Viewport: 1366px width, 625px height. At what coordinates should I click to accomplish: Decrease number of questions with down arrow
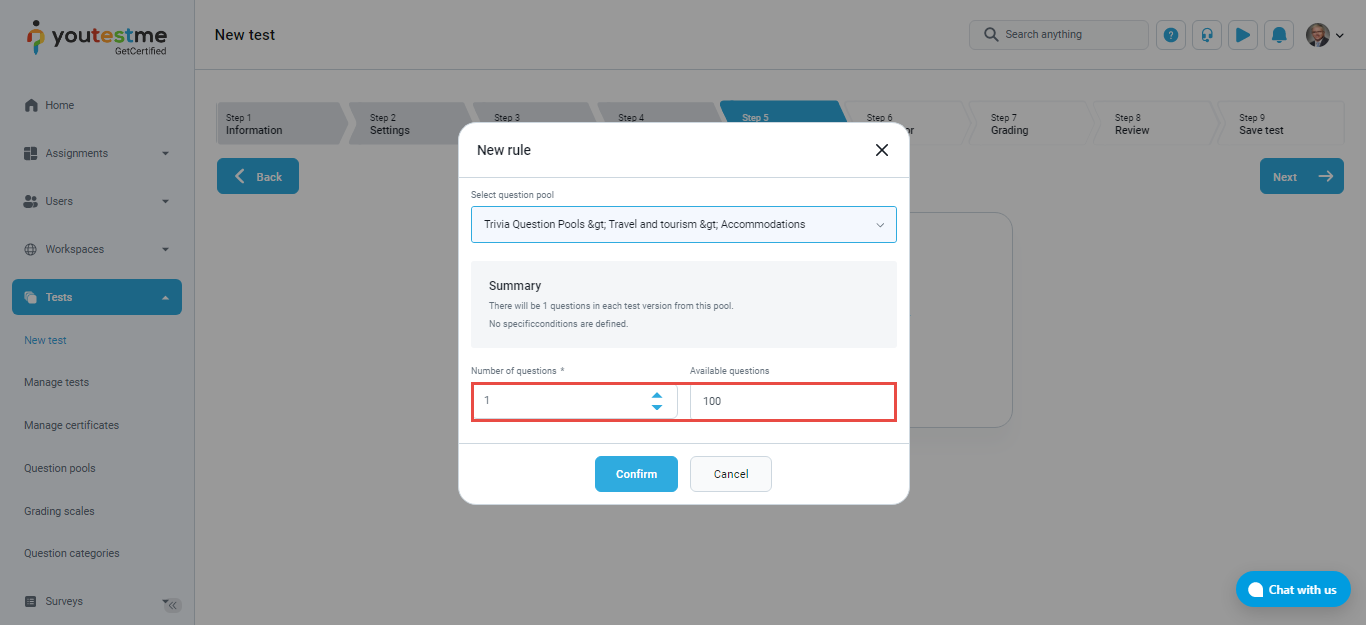point(657,408)
